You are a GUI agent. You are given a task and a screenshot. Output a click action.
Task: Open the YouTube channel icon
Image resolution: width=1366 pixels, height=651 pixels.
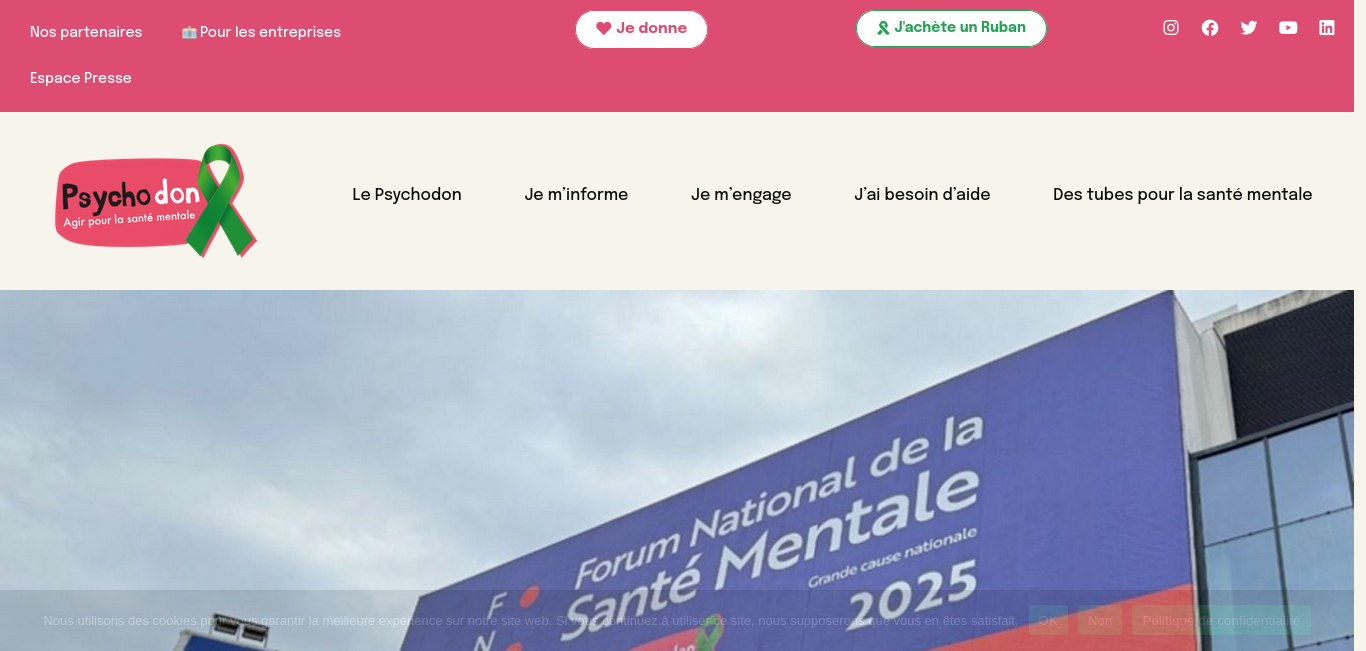tap(1288, 28)
